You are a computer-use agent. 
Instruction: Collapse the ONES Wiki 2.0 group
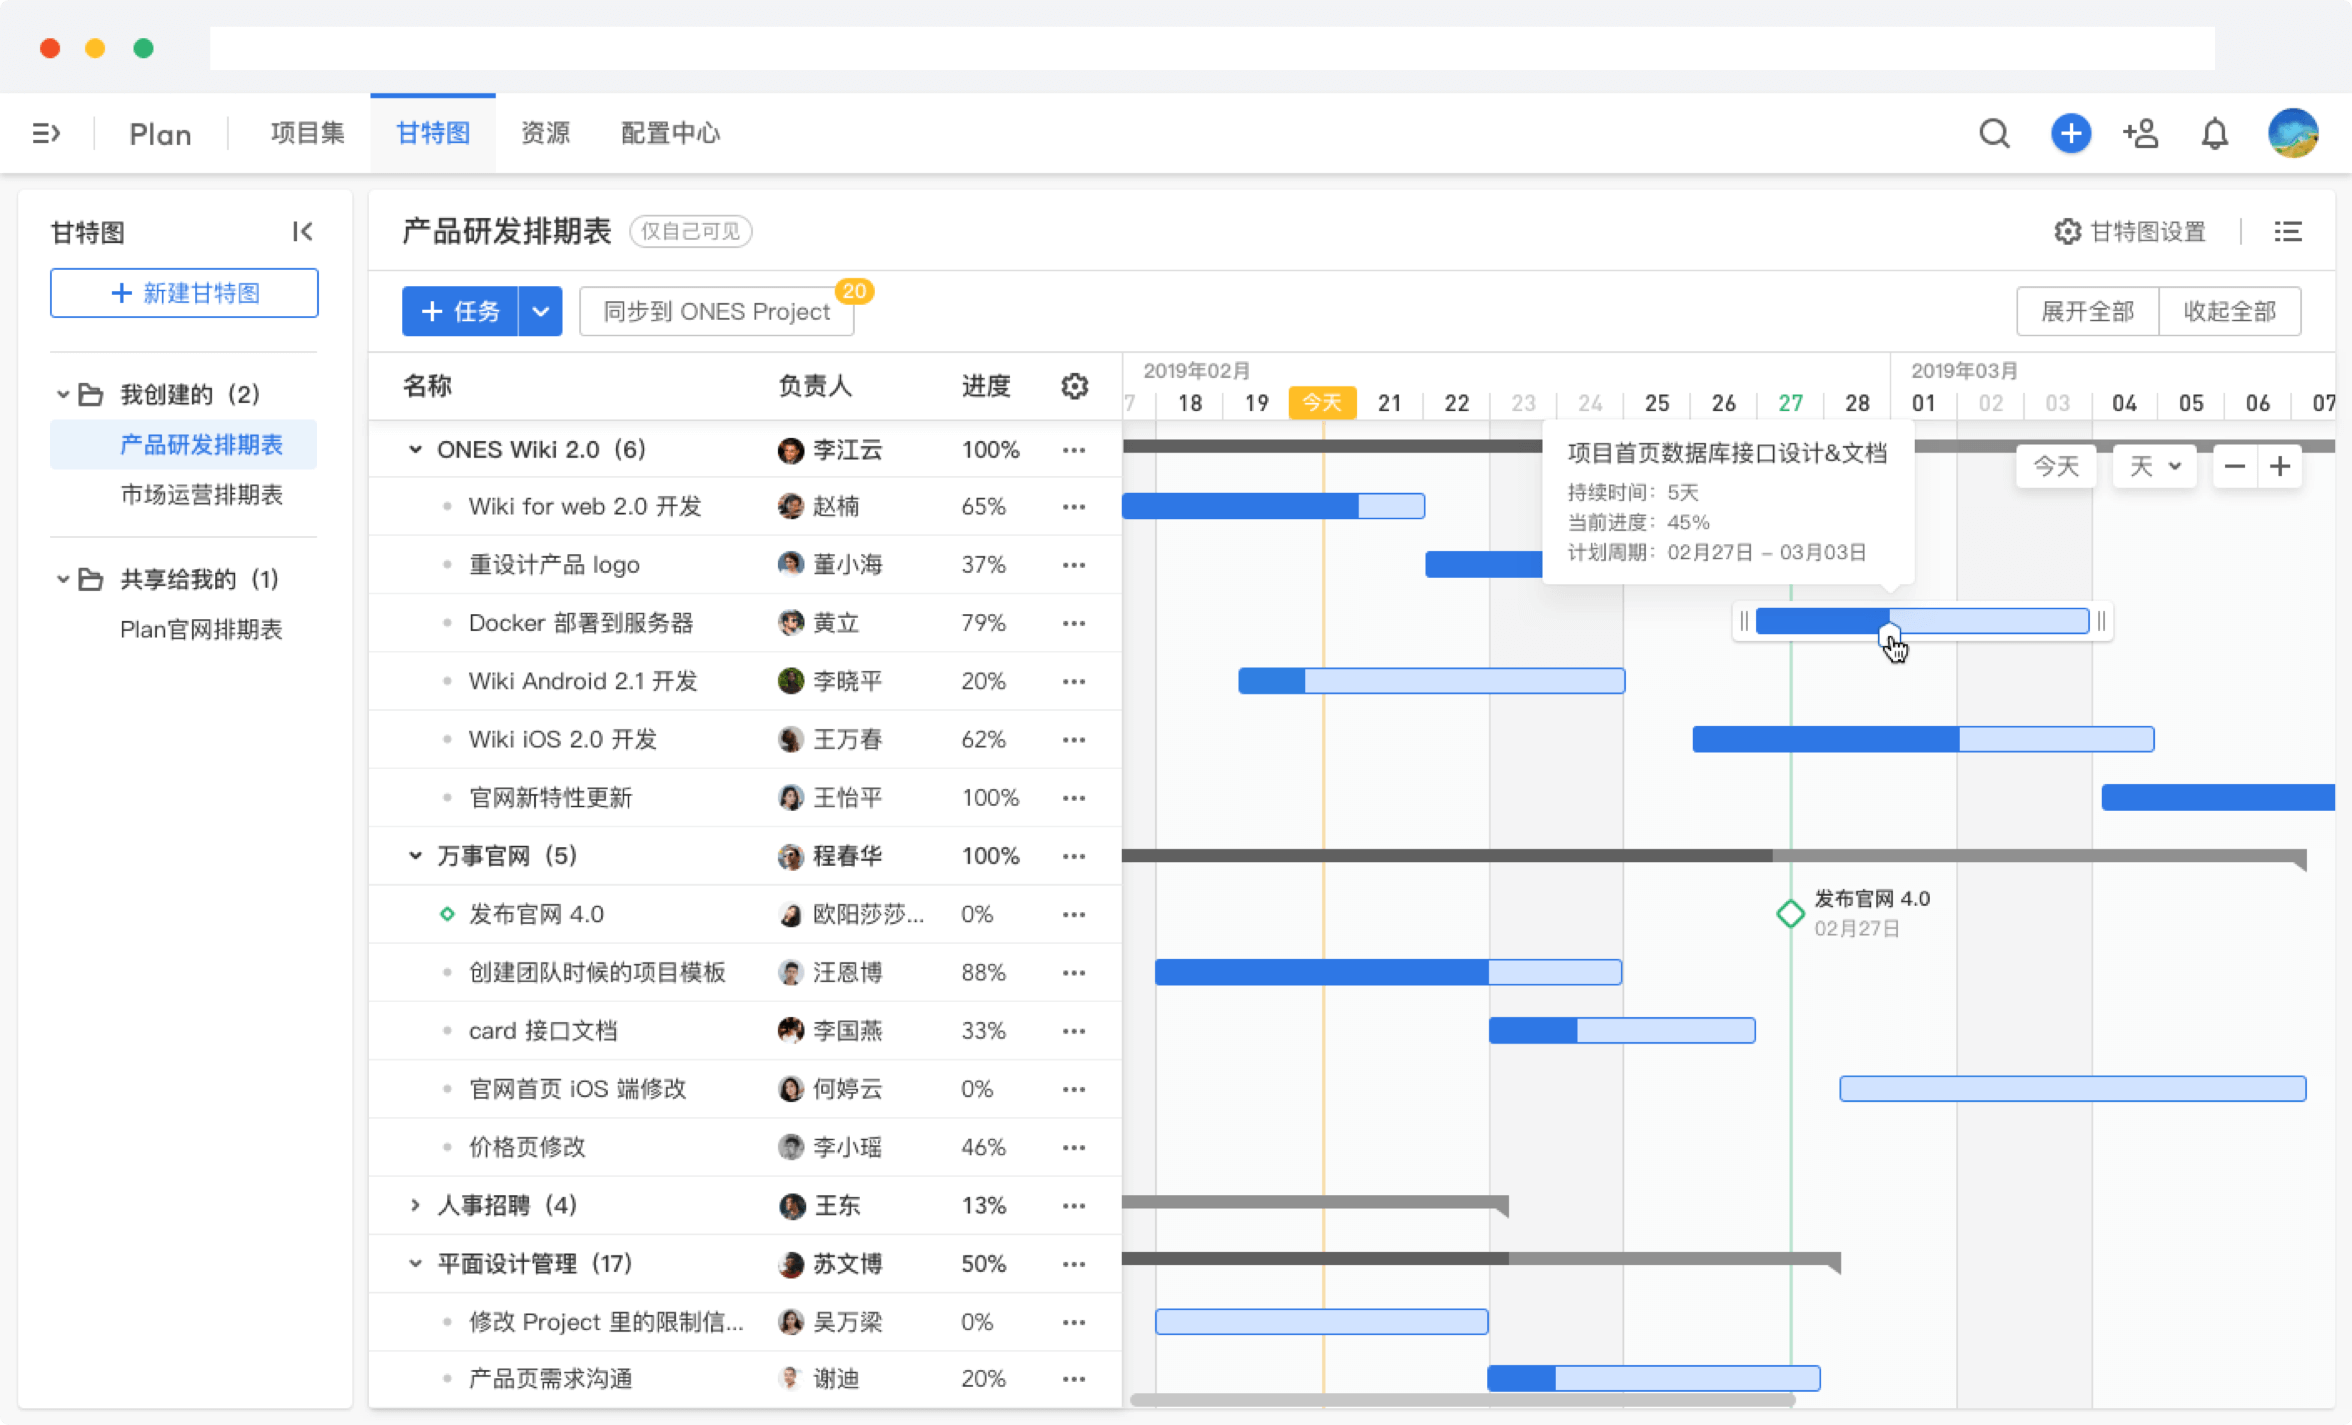point(415,450)
